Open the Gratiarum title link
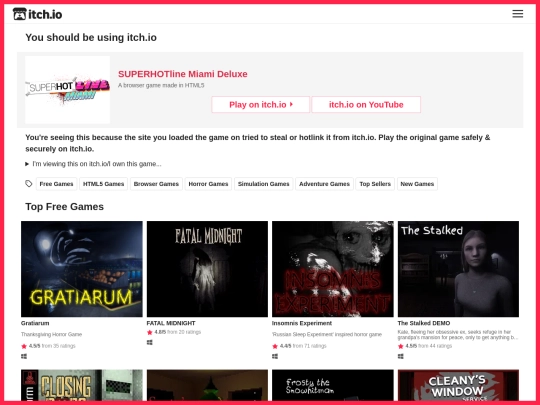Viewport: 540px width, 405px height. click(x=35, y=323)
